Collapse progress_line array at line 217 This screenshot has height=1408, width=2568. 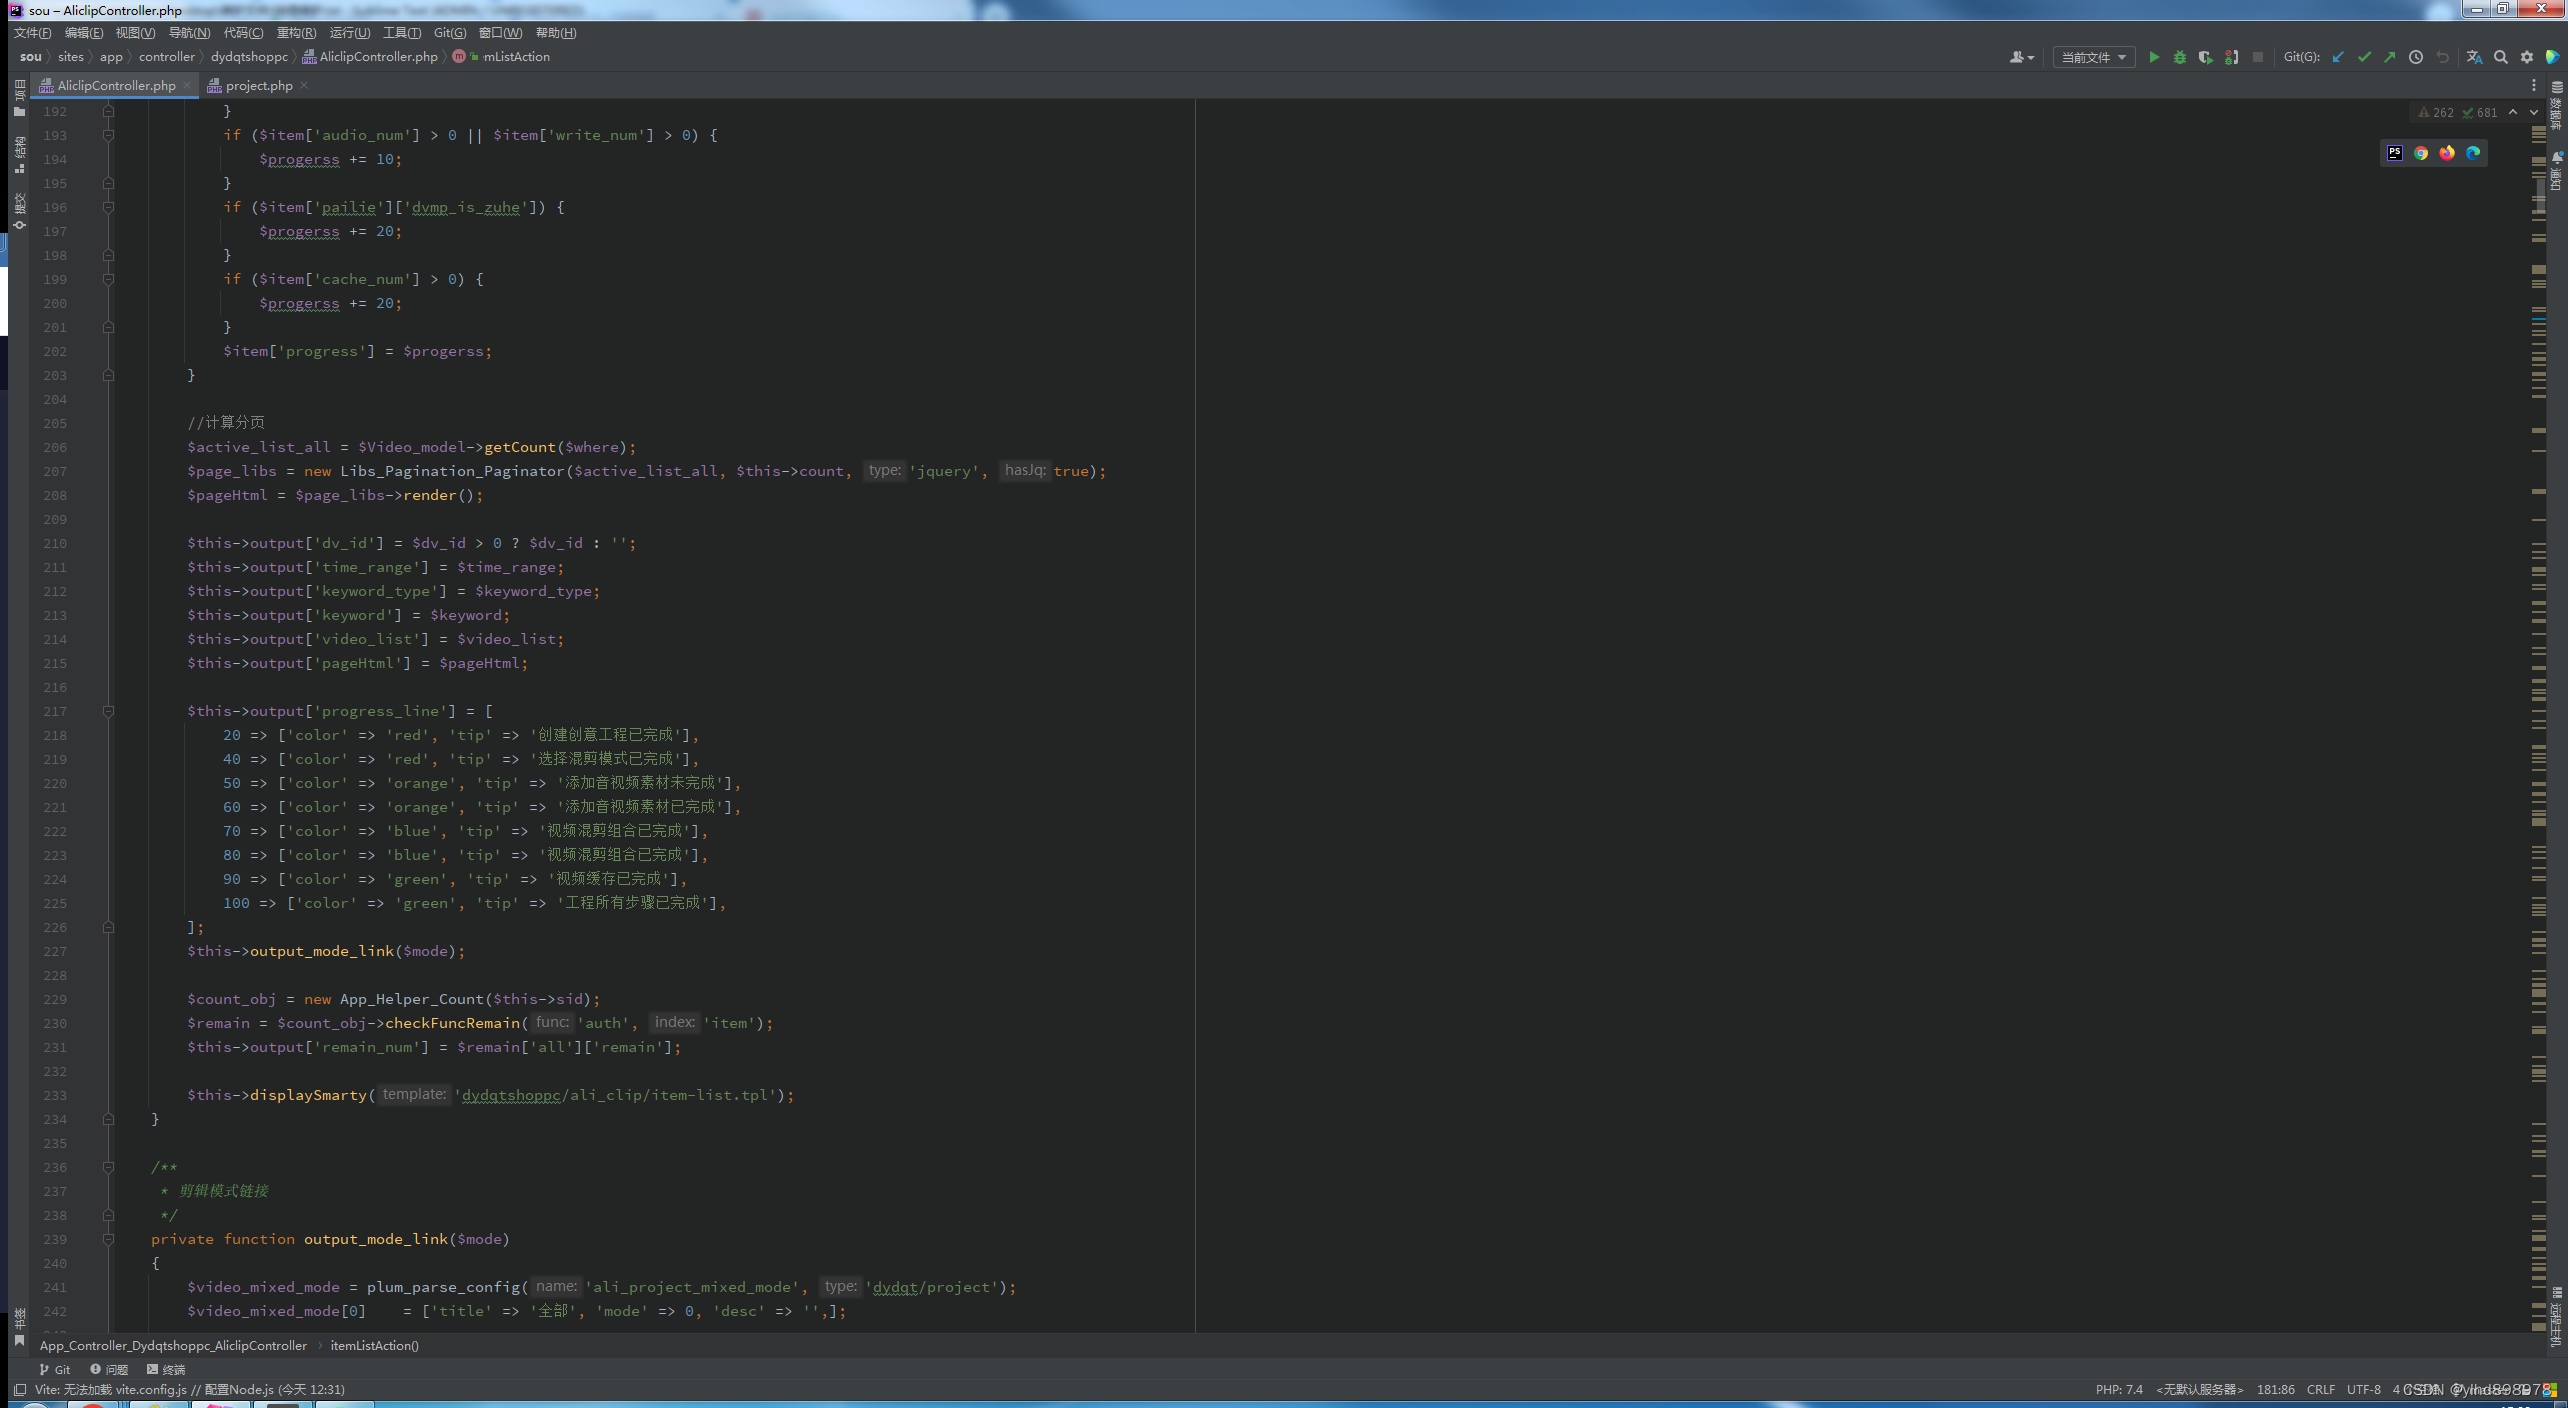[109, 711]
